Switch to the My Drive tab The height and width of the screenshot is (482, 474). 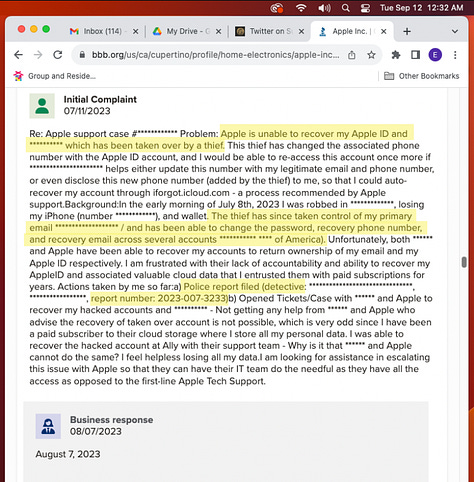187,31
